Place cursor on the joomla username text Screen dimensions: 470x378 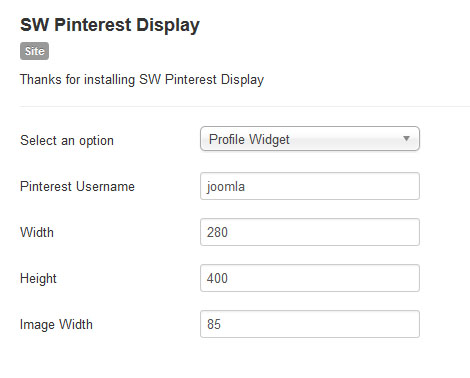tap(226, 187)
